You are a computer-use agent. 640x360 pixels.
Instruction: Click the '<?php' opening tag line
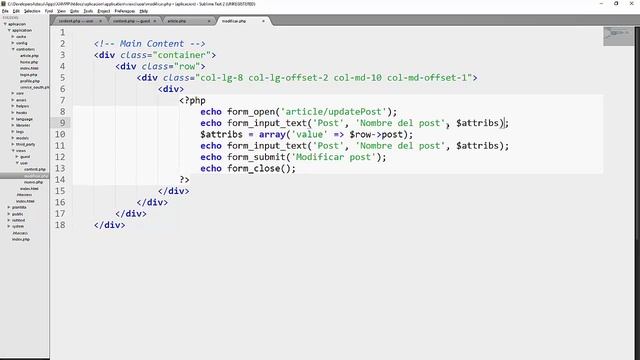tap(192, 100)
